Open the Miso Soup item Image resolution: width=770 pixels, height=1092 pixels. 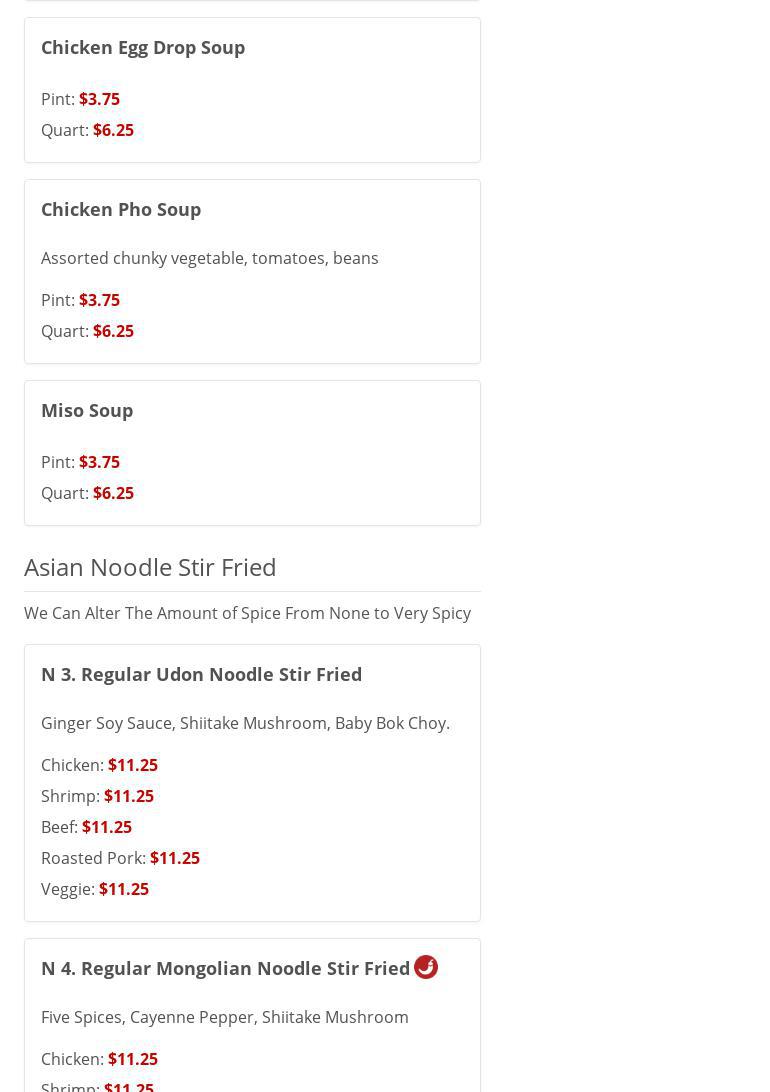pos(87,410)
